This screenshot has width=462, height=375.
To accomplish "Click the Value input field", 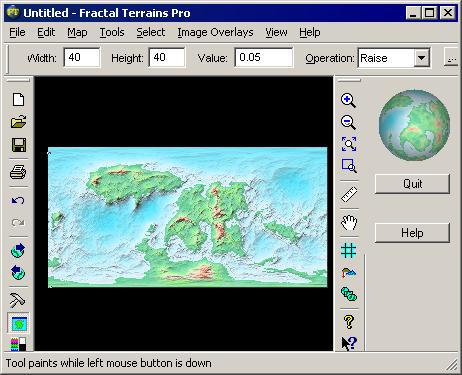I will pyautogui.click(x=264, y=58).
